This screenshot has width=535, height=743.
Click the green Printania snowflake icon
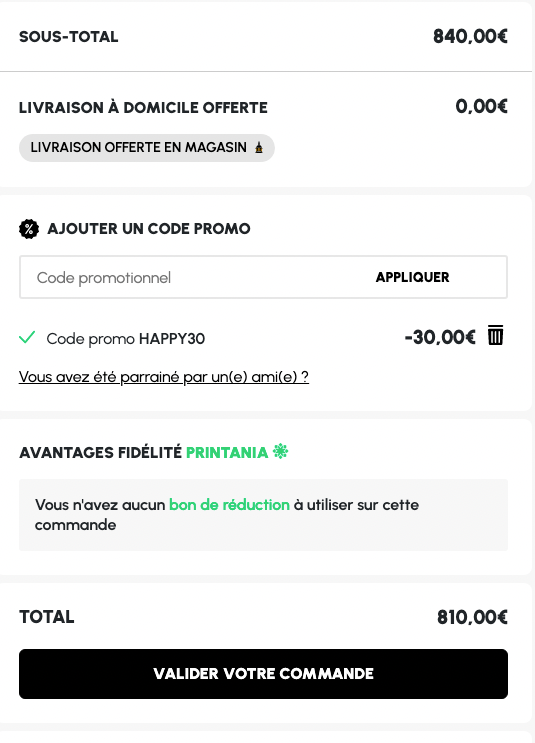click(281, 451)
